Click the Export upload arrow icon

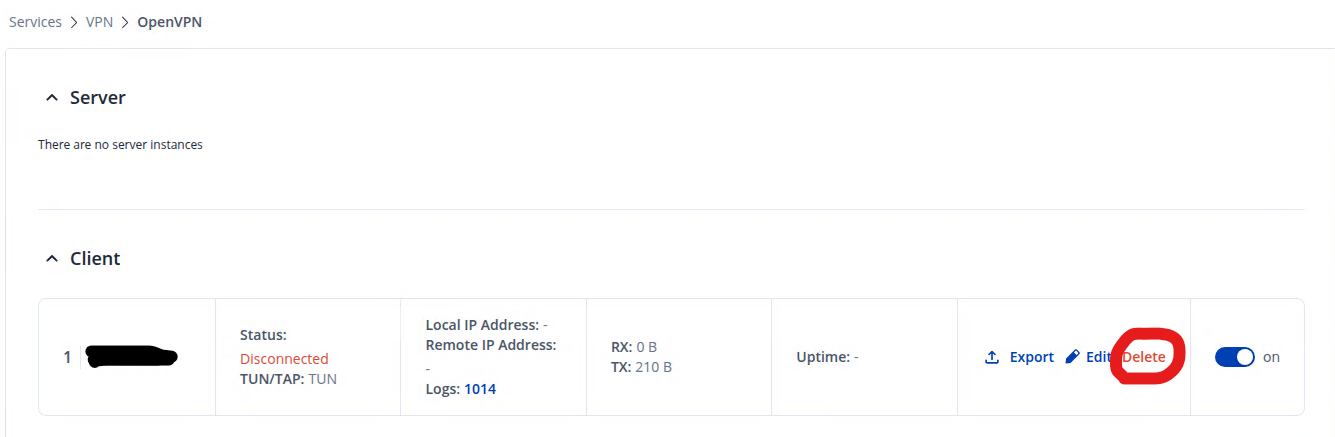tap(992, 357)
